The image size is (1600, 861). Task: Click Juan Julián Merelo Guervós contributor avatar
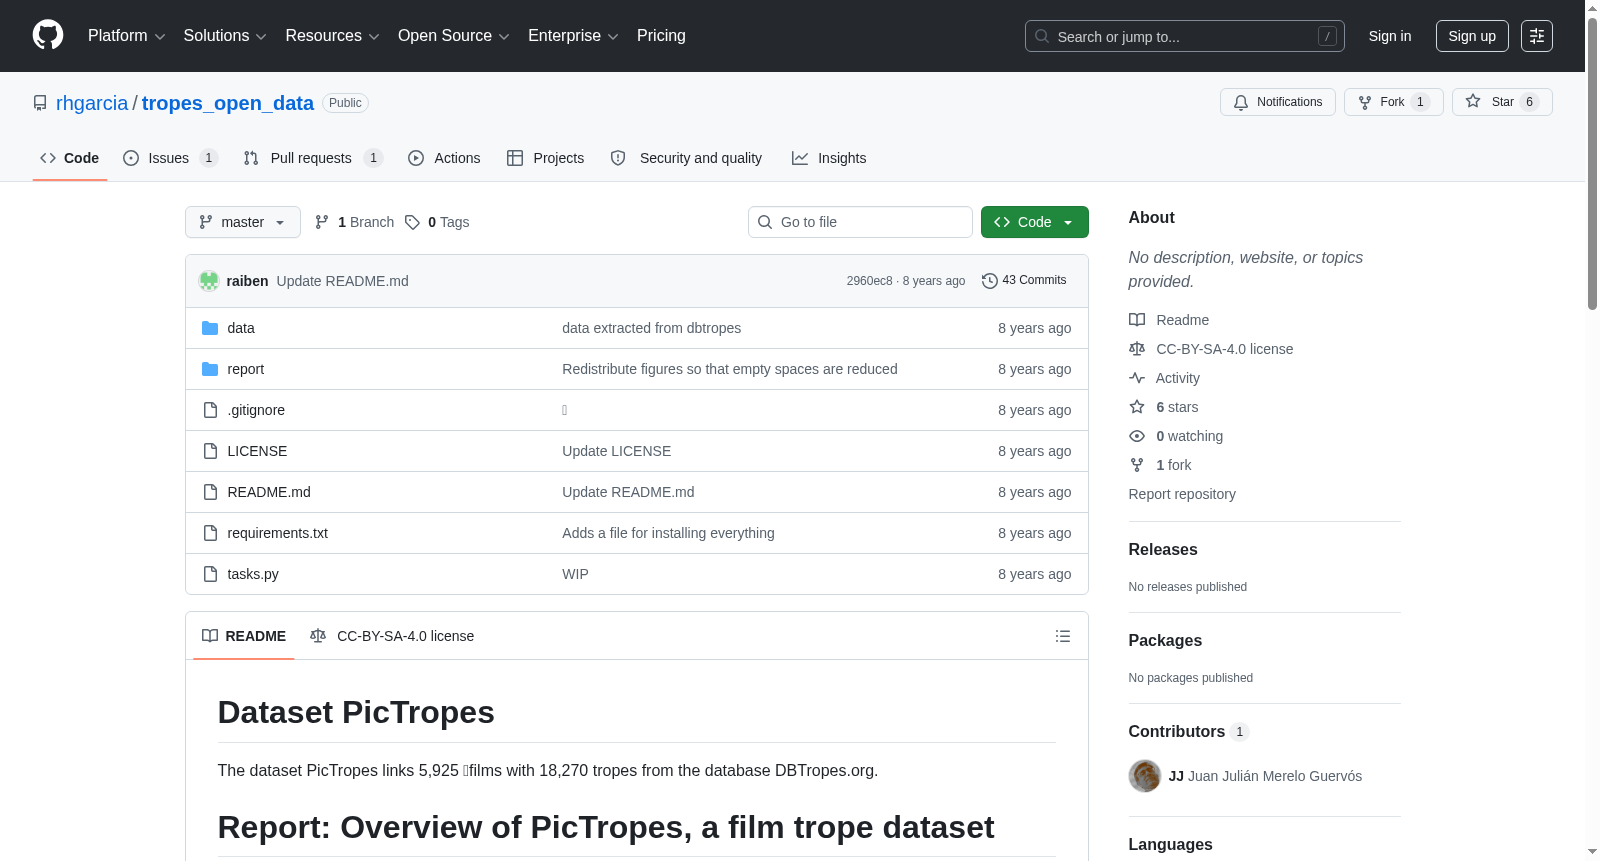click(1145, 776)
